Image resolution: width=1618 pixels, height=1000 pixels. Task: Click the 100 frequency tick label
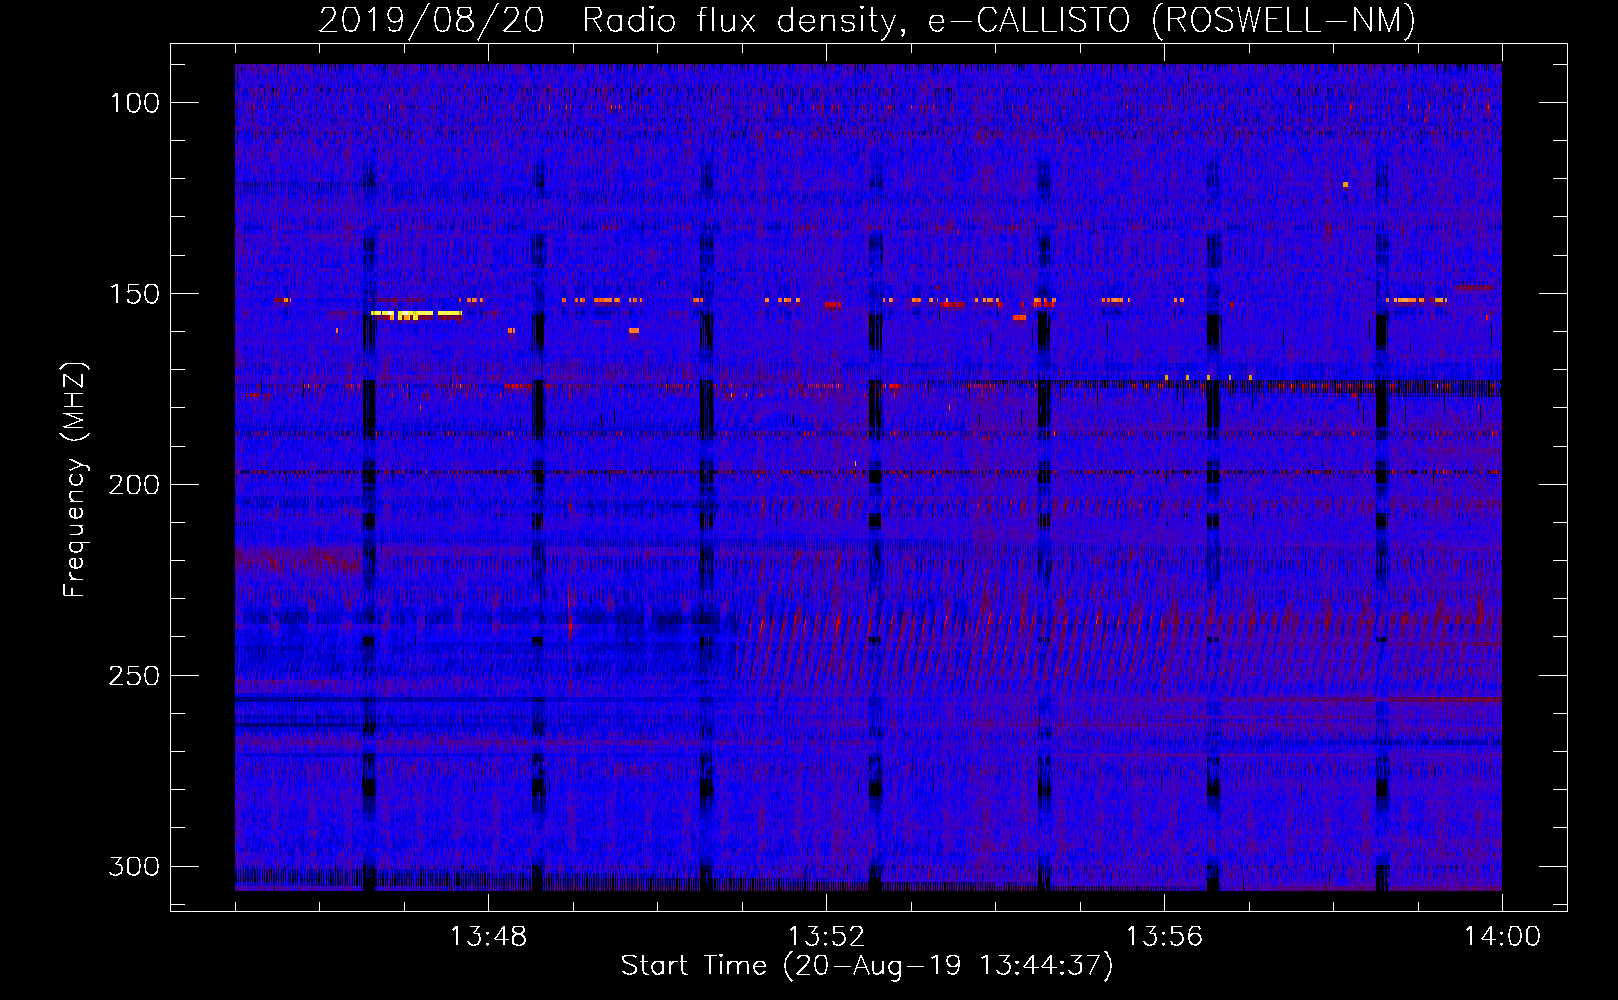click(134, 103)
